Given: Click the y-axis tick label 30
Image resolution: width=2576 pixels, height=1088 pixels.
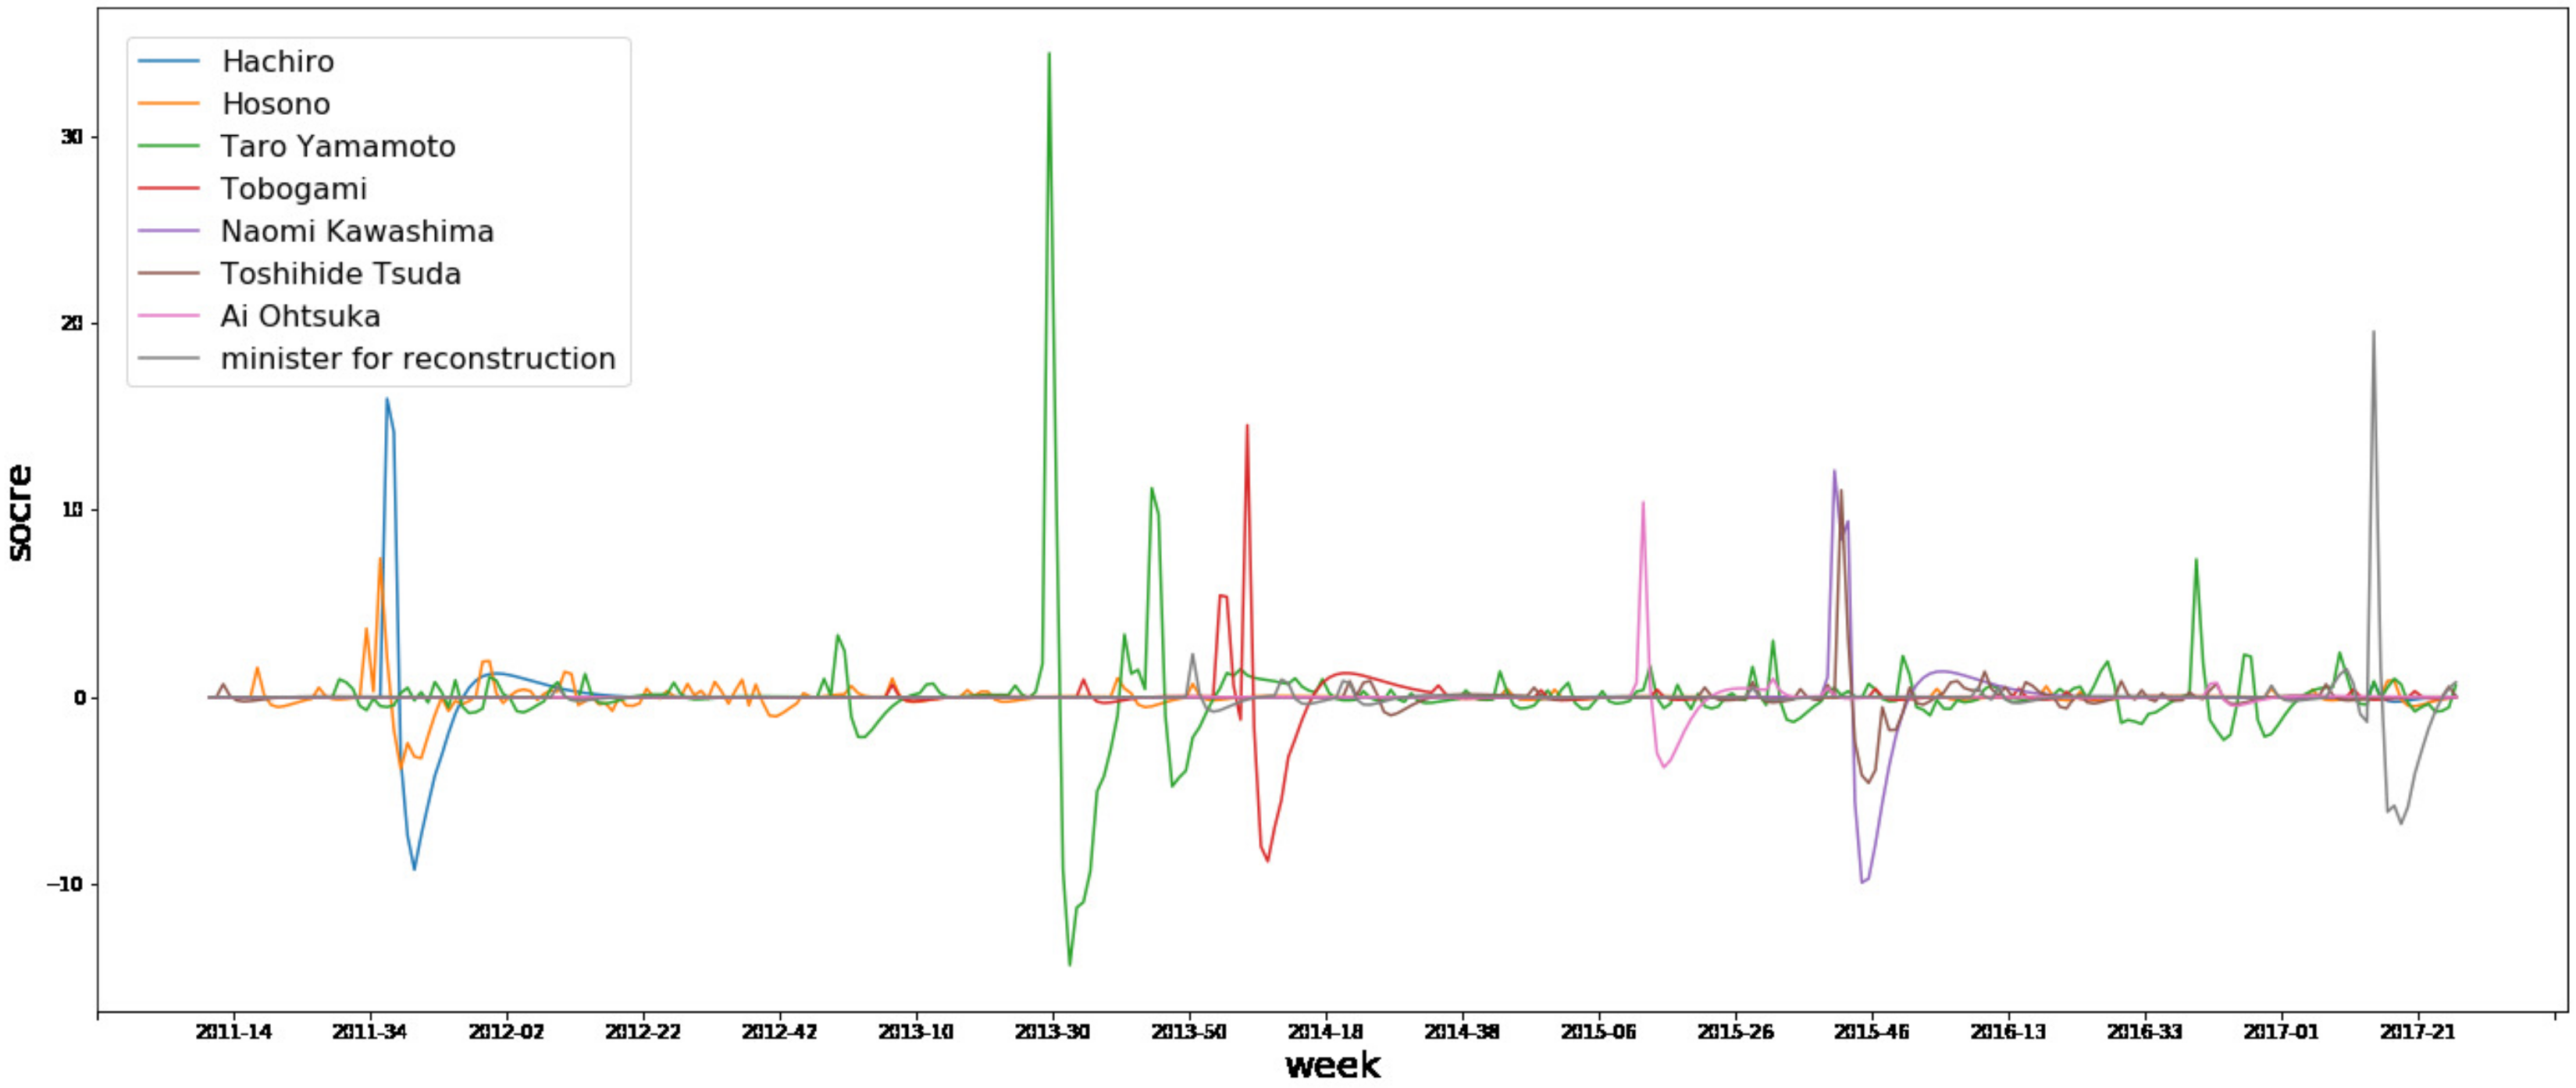Looking at the screenshot, I should 71,137.
